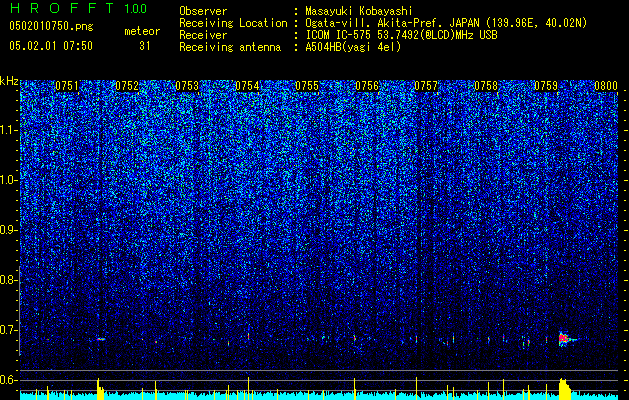629x400 pixels.
Task: Click the horizontal meteor echo after 0751
Action: [101, 339]
